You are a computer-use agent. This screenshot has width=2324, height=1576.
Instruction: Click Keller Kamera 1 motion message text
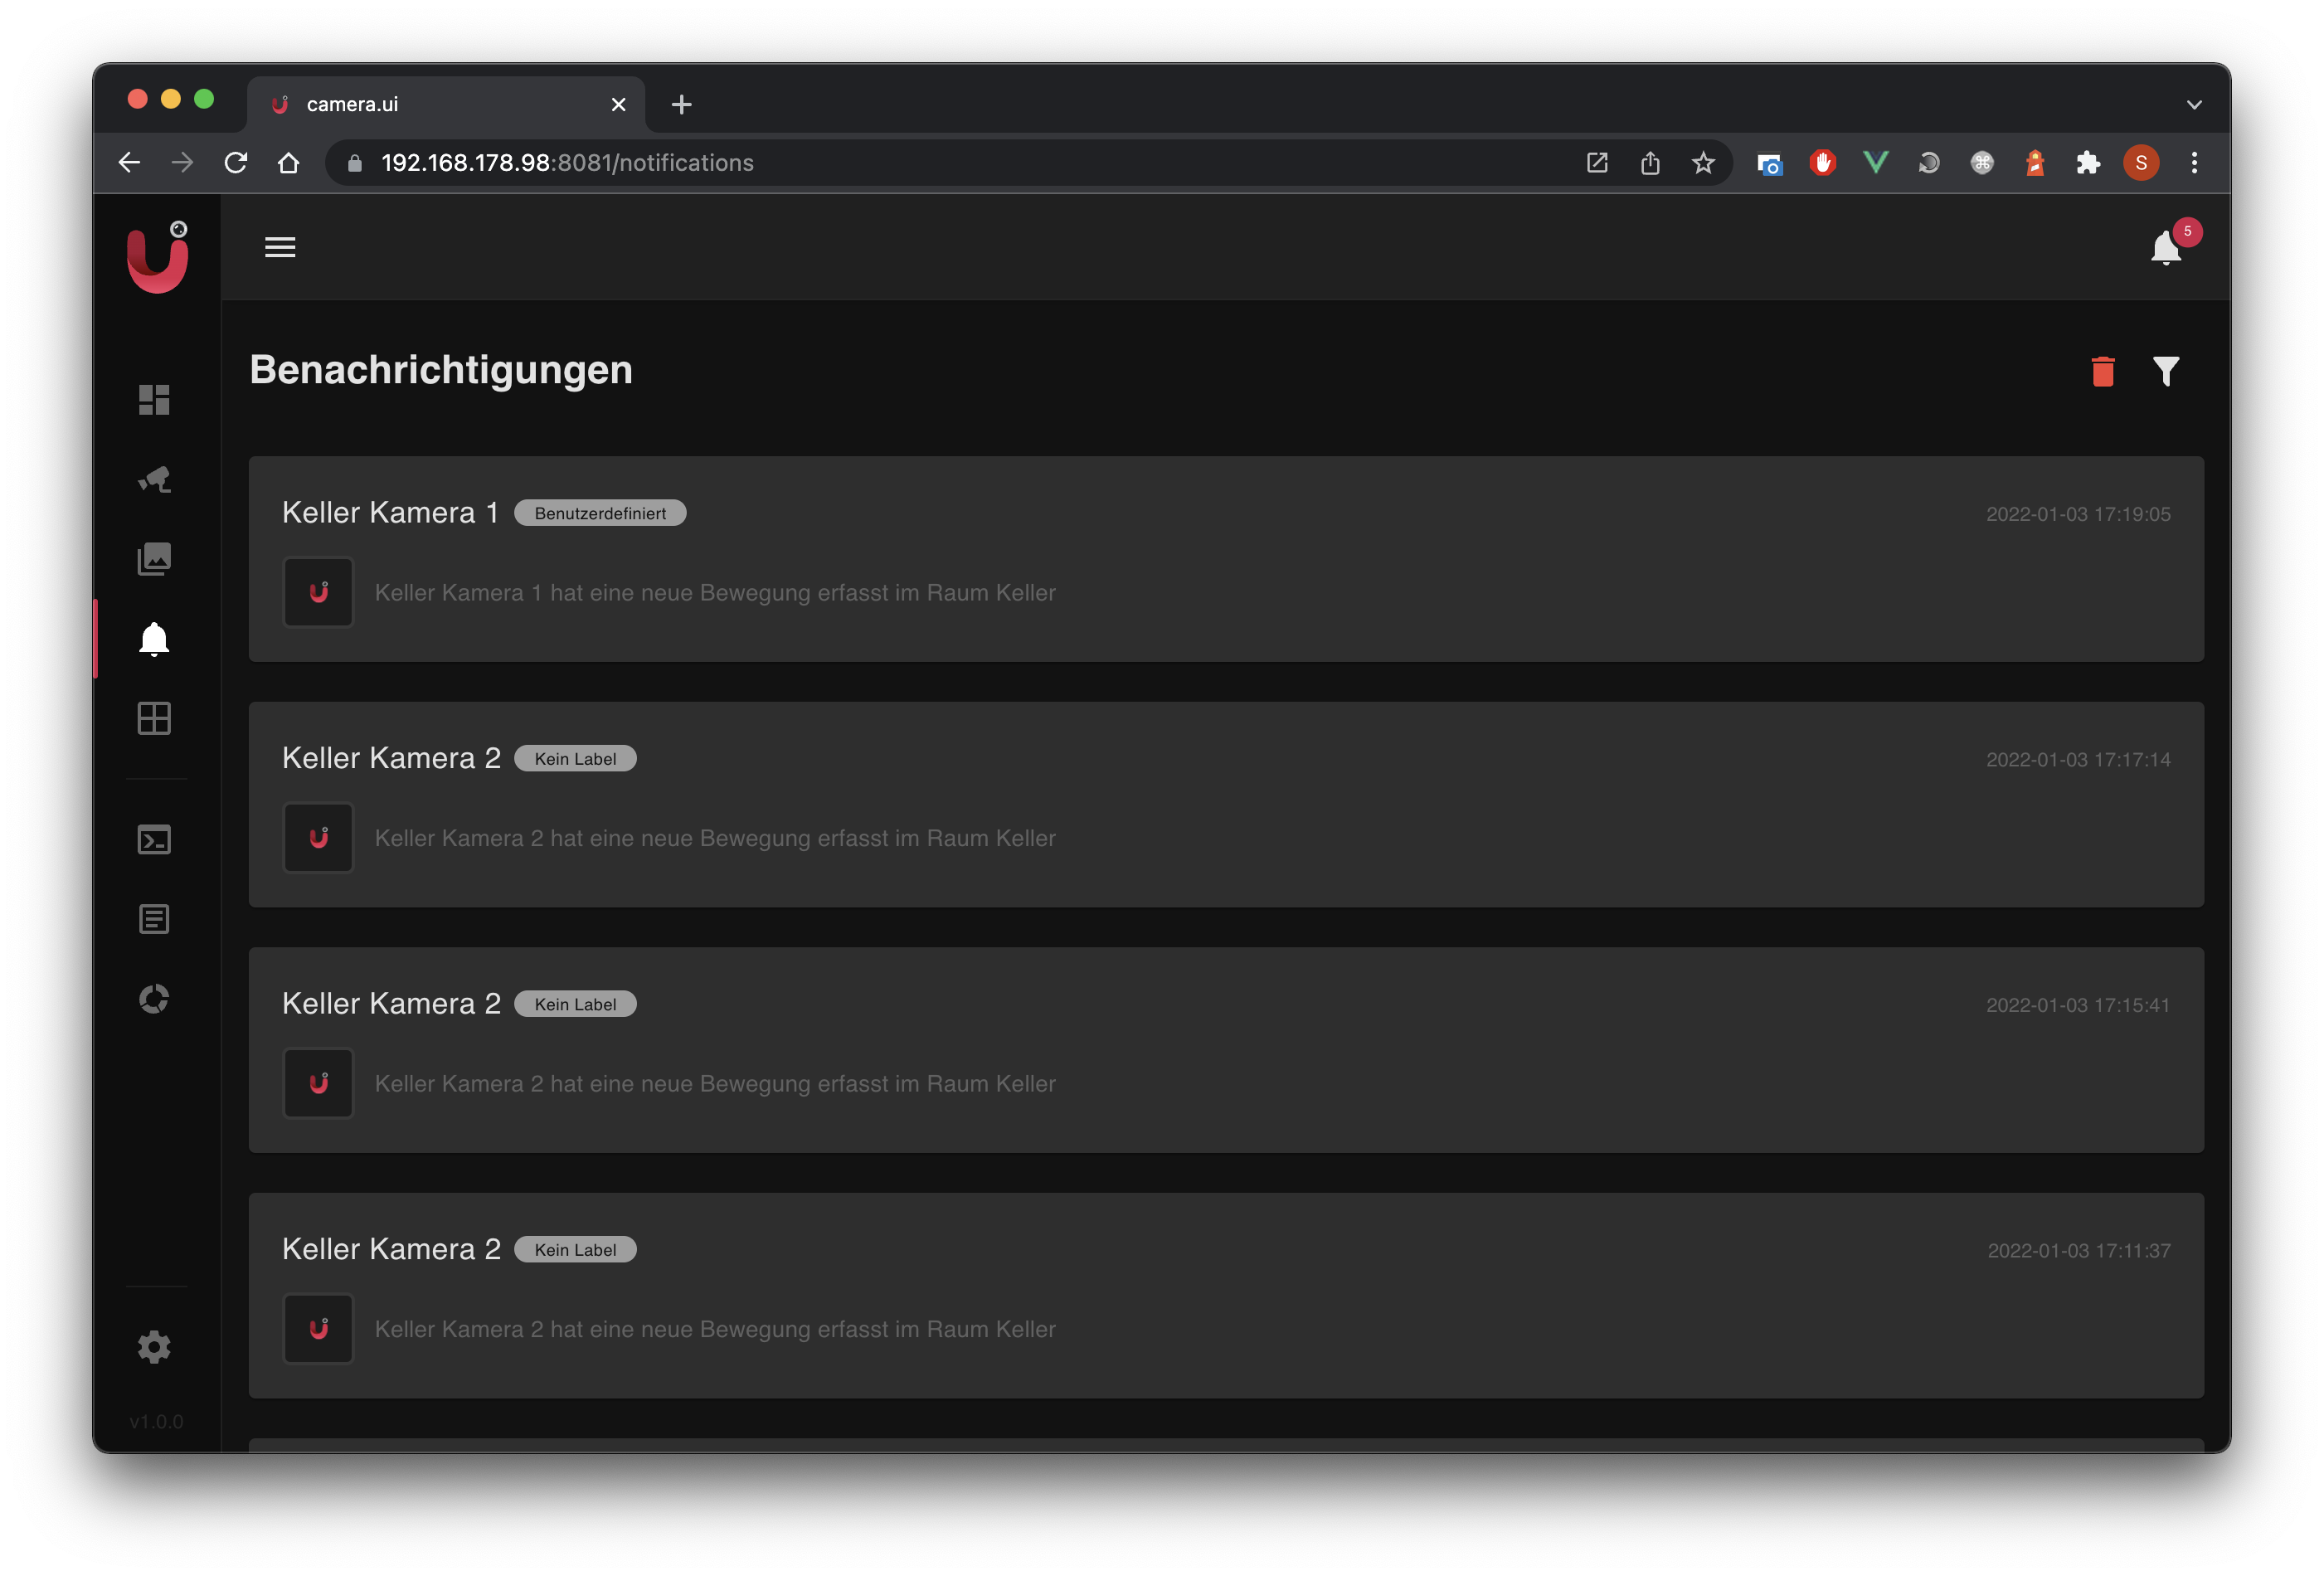pyautogui.click(x=715, y=593)
